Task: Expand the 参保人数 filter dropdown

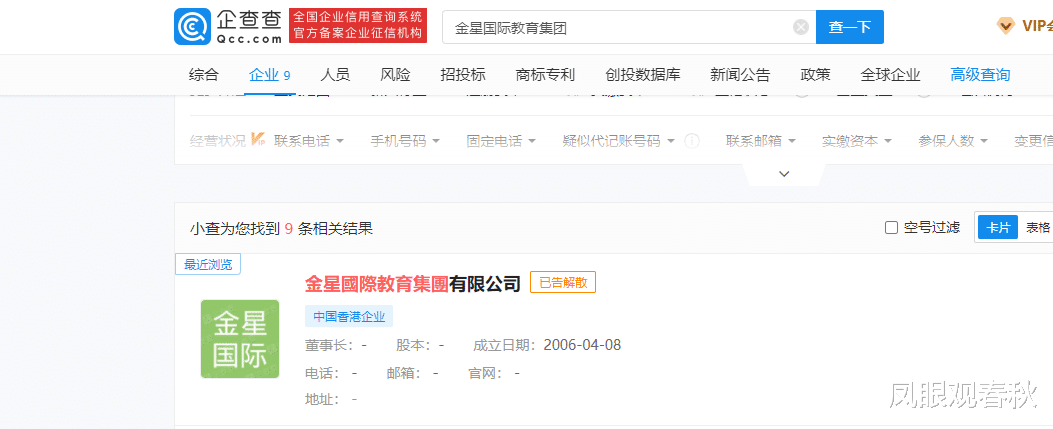Action: coord(953,141)
